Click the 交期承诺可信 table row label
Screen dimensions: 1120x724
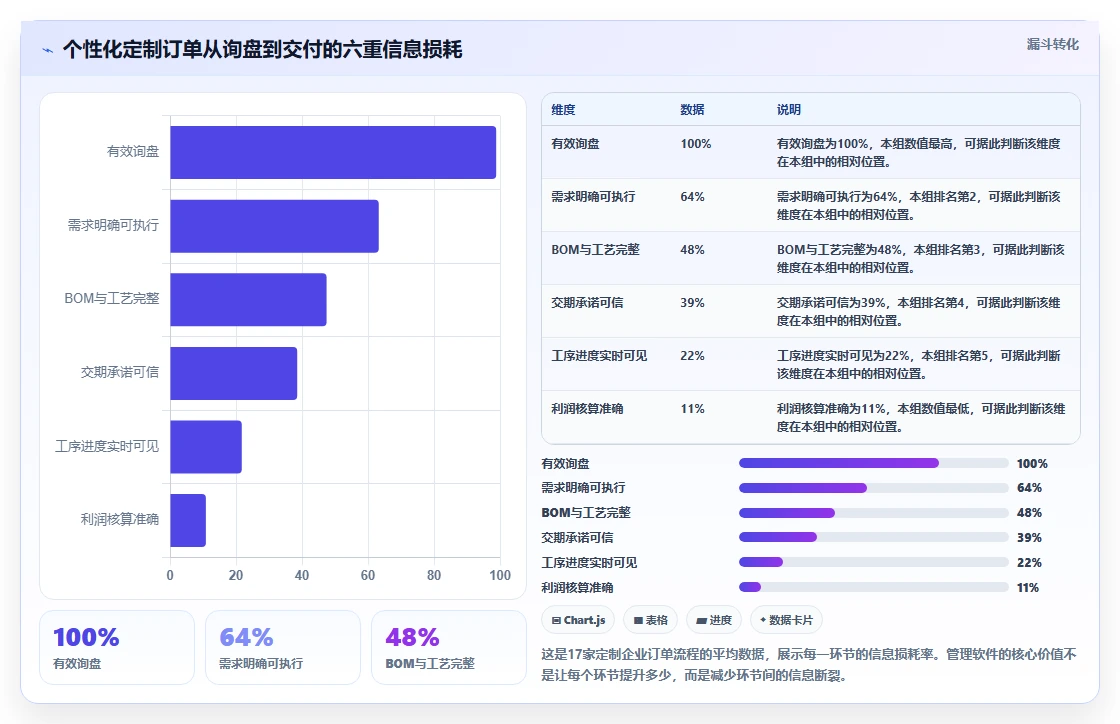587,302
